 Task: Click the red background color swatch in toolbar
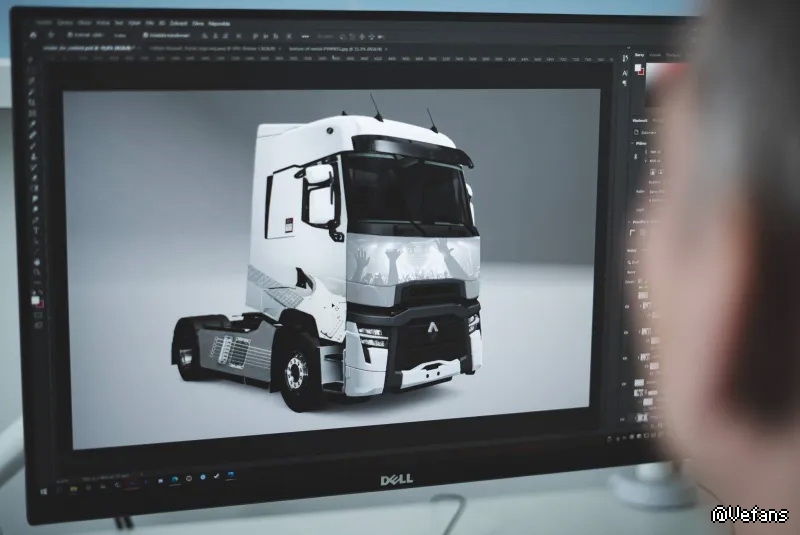coord(40,305)
